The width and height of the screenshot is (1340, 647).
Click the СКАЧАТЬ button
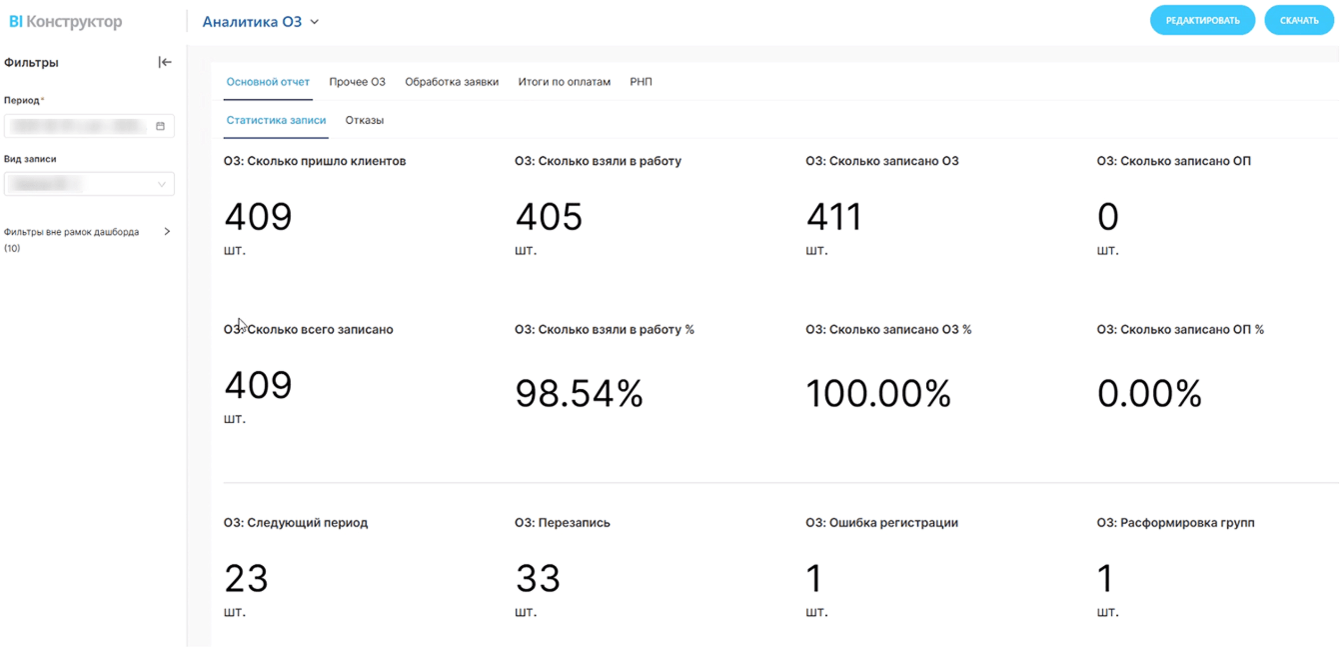(1298, 20)
